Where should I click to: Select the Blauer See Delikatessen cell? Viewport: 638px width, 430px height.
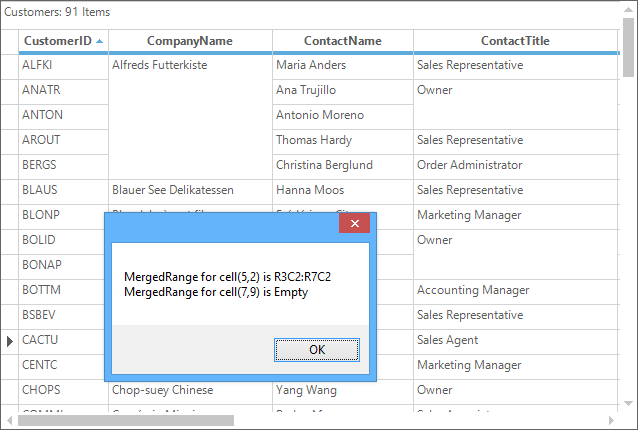[x=190, y=190]
